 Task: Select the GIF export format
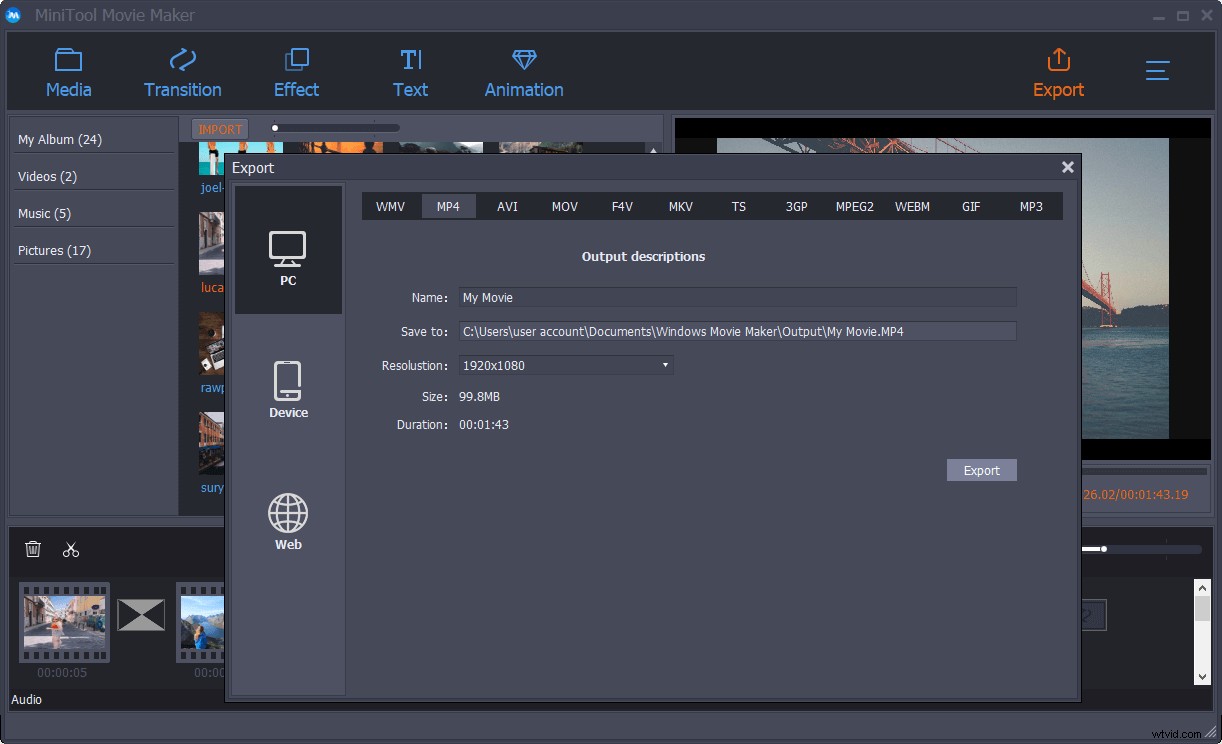971,206
